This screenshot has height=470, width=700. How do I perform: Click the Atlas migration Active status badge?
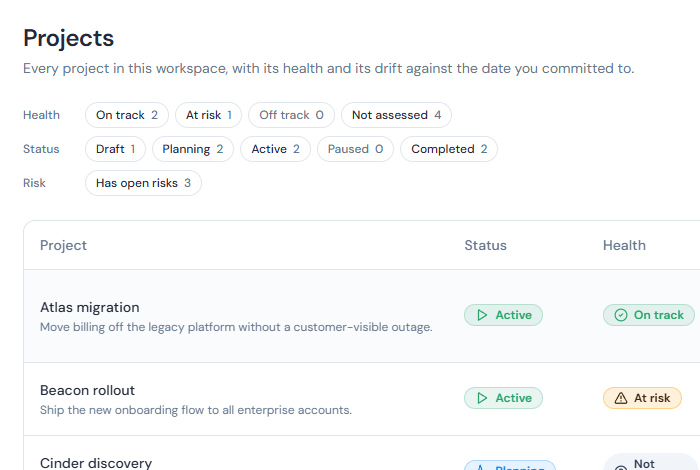(504, 315)
